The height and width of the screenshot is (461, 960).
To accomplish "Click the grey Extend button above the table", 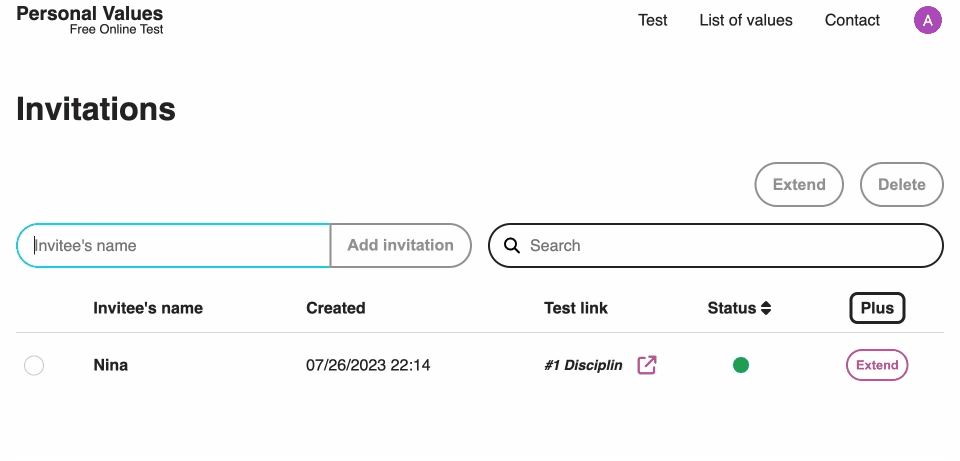I will point(799,184).
